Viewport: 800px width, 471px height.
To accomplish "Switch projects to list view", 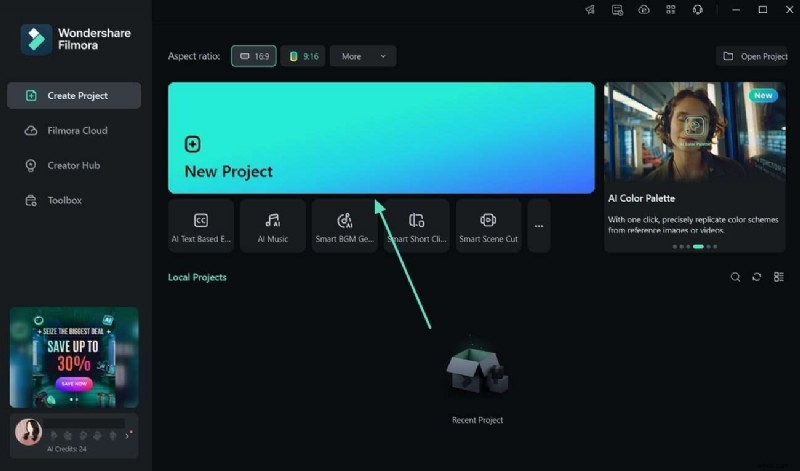I will pyautogui.click(x=779, y=277).
